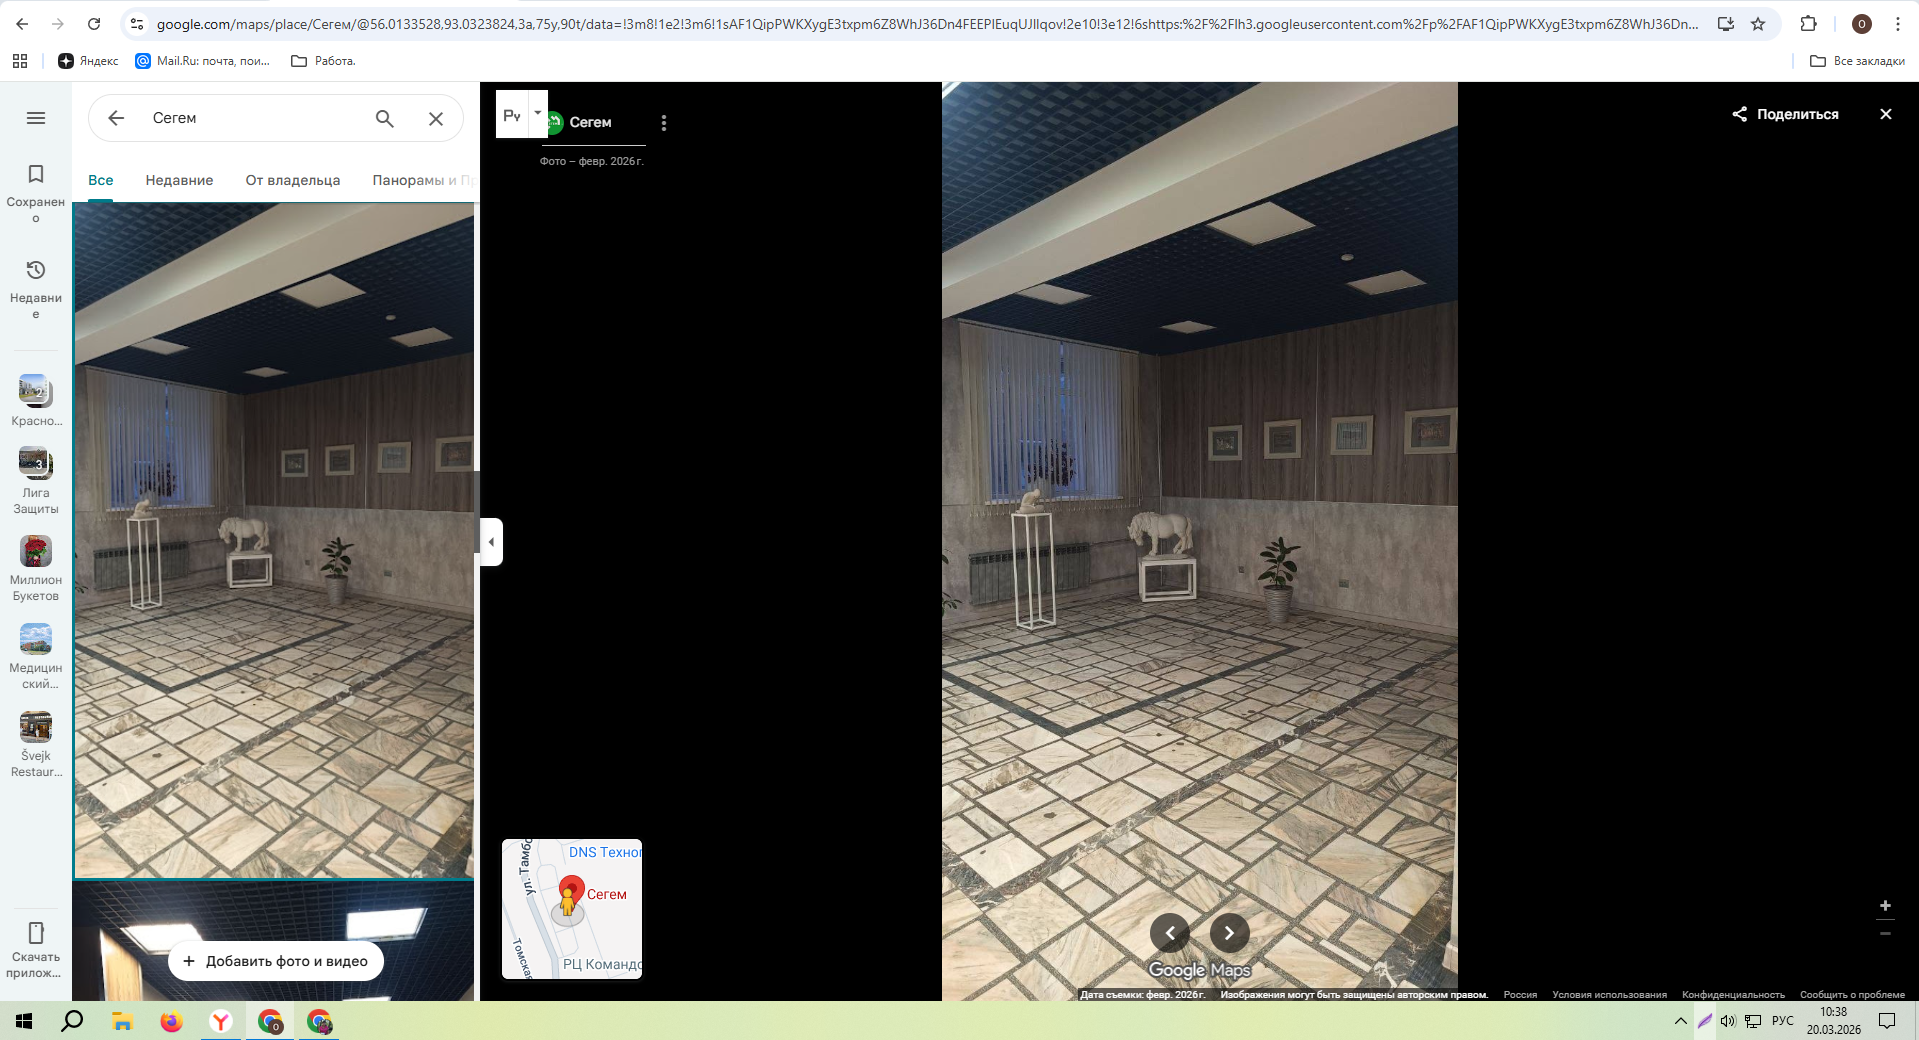
Task: Open the three-dot menu next to Сегем title
Action: [x=664, y=123]
